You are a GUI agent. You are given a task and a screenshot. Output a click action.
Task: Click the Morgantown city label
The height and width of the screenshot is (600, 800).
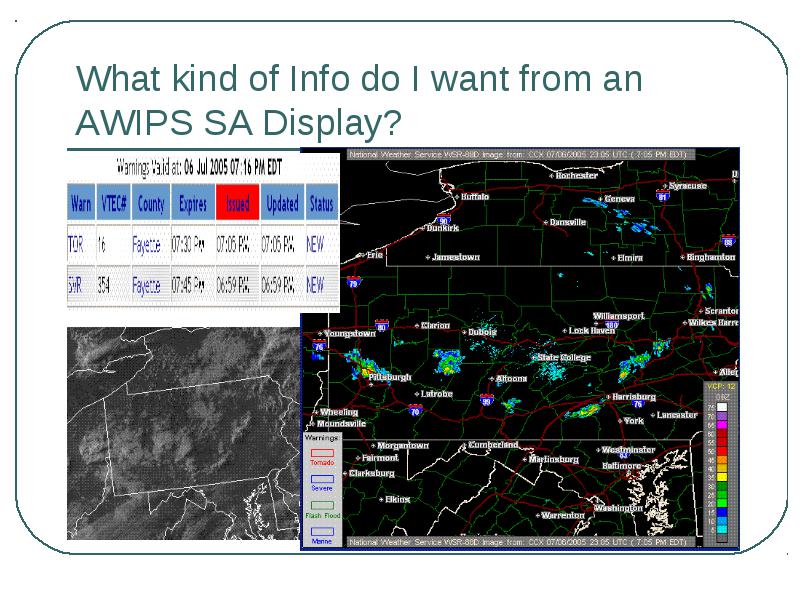[x=403, y=445]
